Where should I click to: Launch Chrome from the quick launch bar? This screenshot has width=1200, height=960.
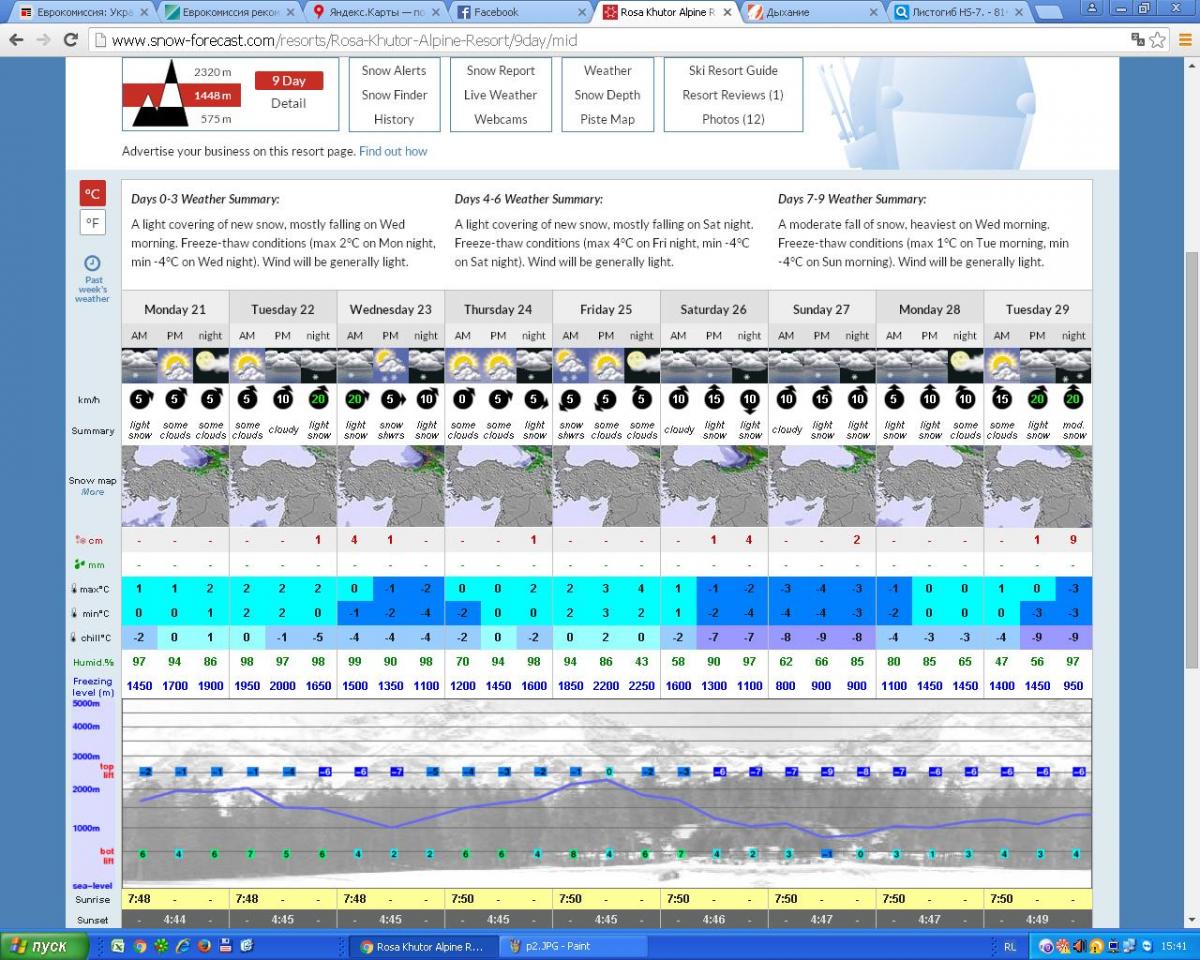click(x=141, y=946)
